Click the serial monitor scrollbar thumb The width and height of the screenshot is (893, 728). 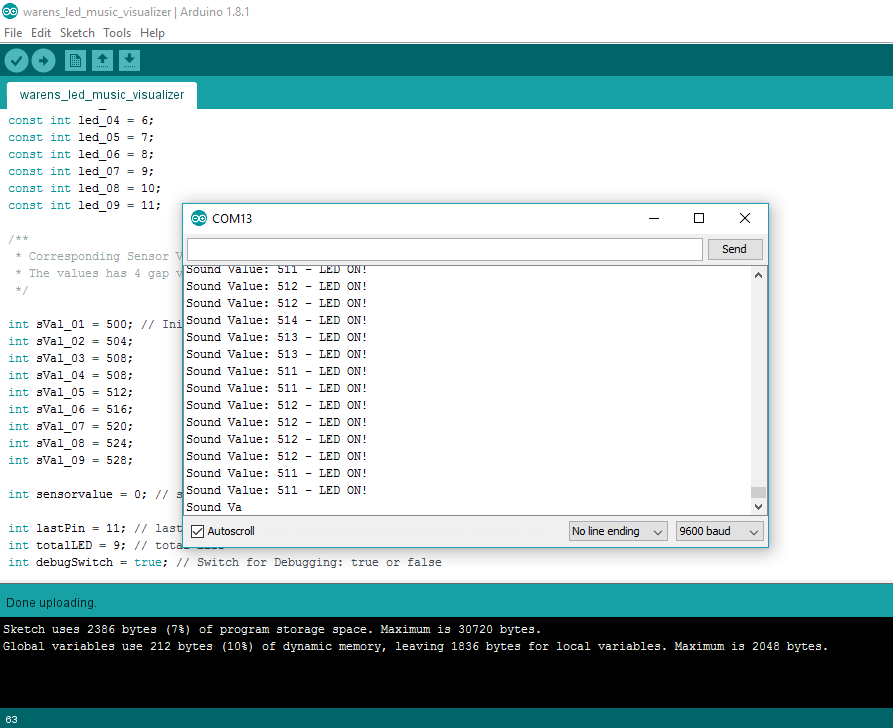(x=758, y=492)
